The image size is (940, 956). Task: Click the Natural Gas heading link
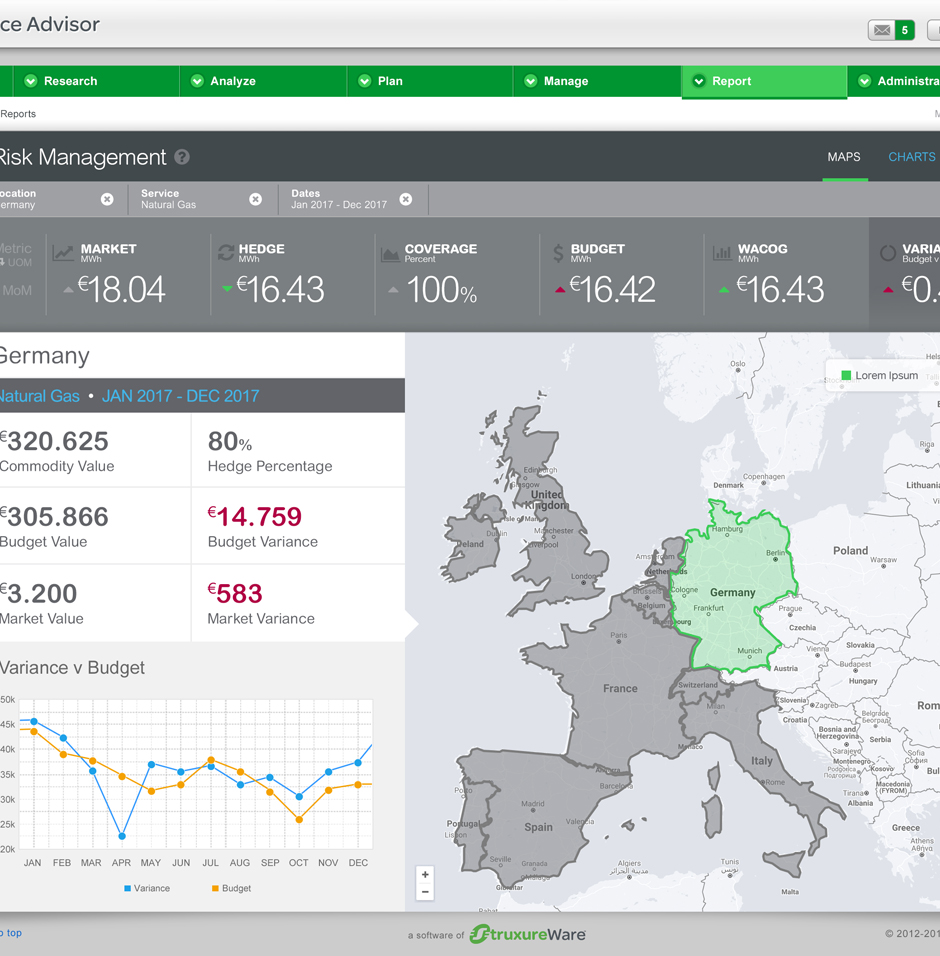(x=40, y=396)
